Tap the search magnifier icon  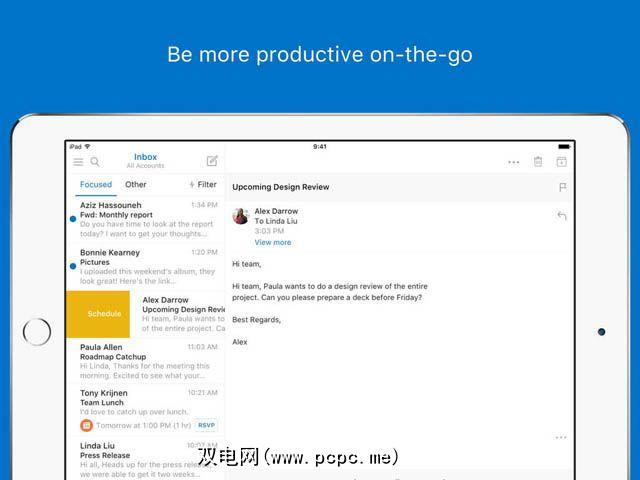(95, 162)
